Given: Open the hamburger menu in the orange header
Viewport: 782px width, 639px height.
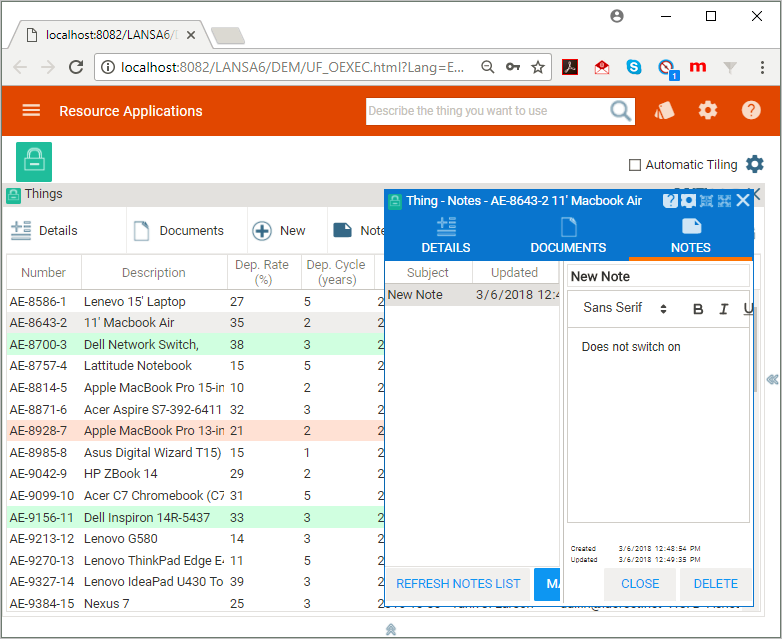Looking at the screenshot, I should pos(31,110).
